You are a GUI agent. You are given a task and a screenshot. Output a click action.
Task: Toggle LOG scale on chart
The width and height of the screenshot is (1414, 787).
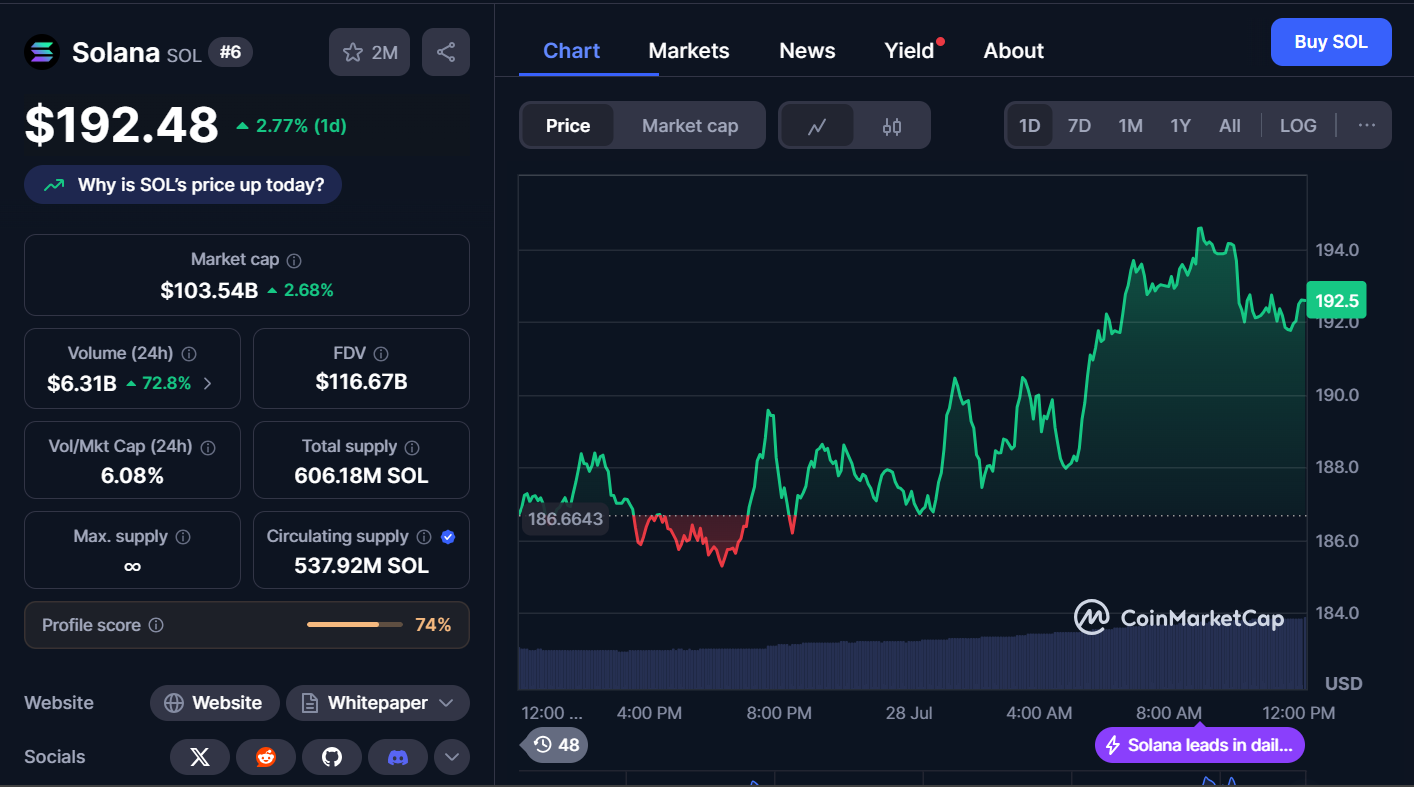pos(1298,126)
